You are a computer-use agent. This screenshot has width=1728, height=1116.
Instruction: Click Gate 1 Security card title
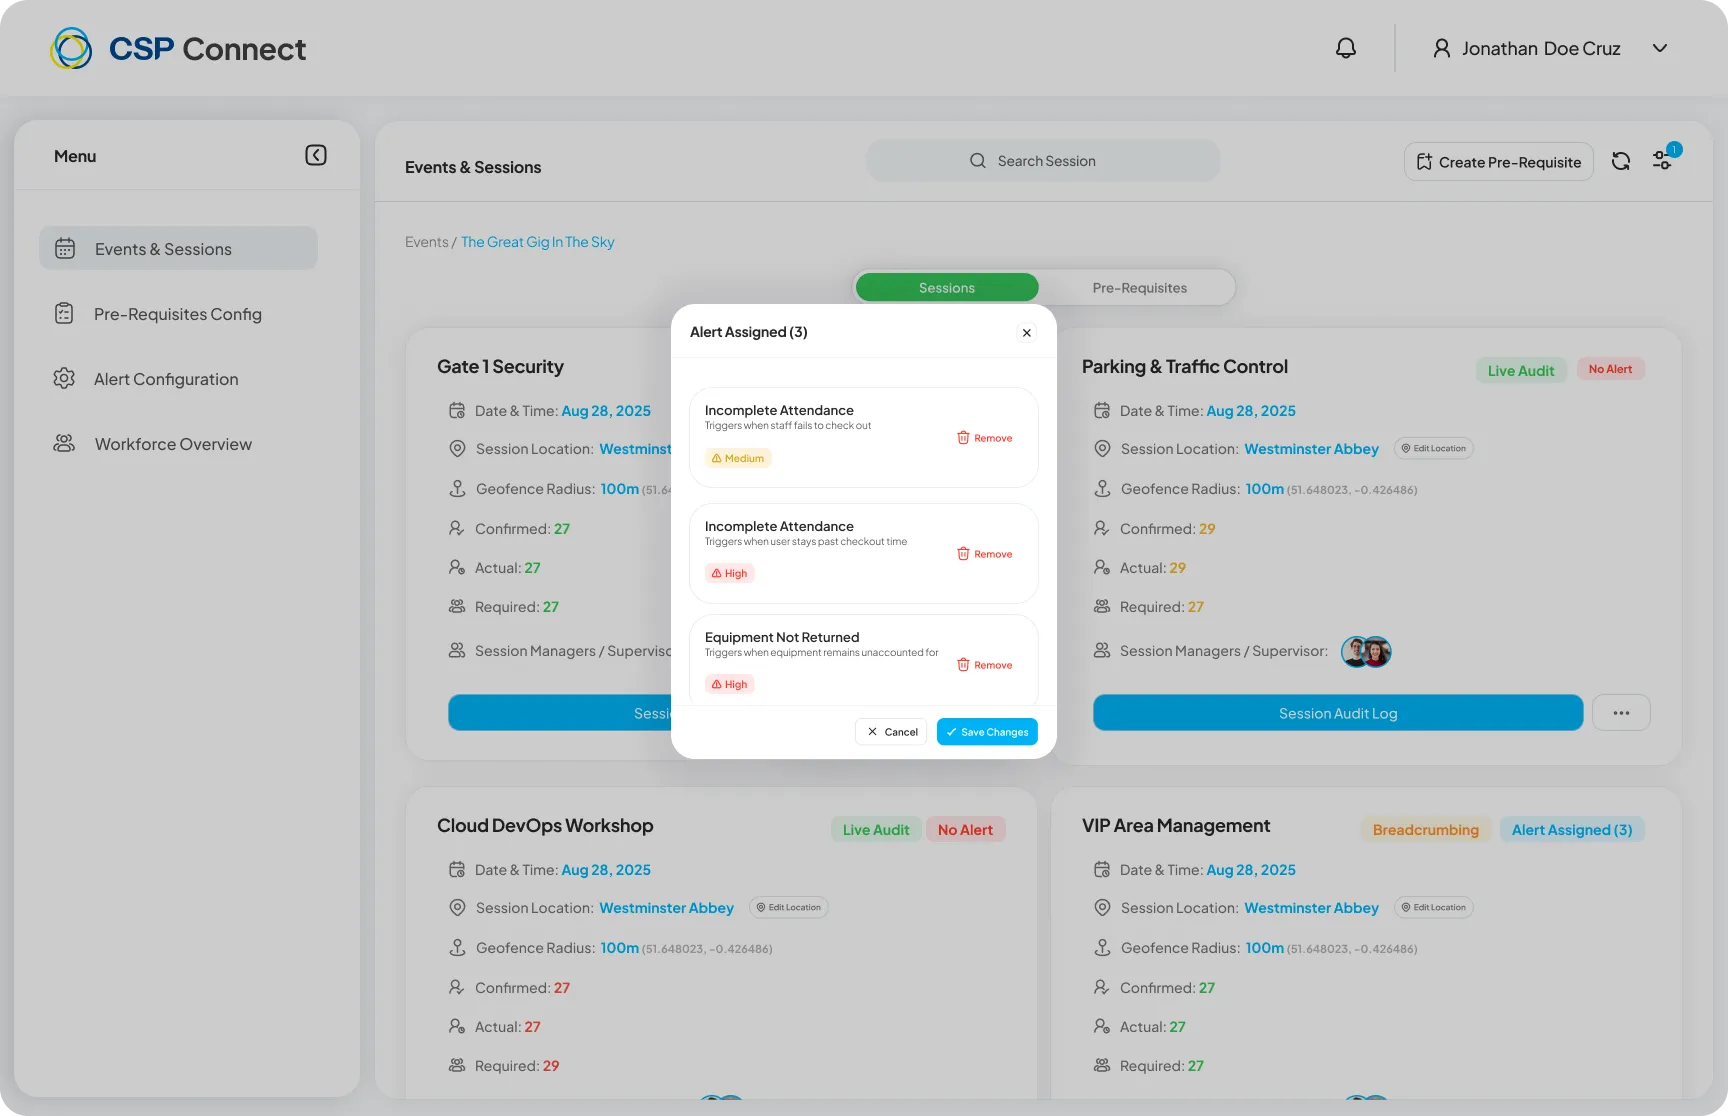coord(500,367)
